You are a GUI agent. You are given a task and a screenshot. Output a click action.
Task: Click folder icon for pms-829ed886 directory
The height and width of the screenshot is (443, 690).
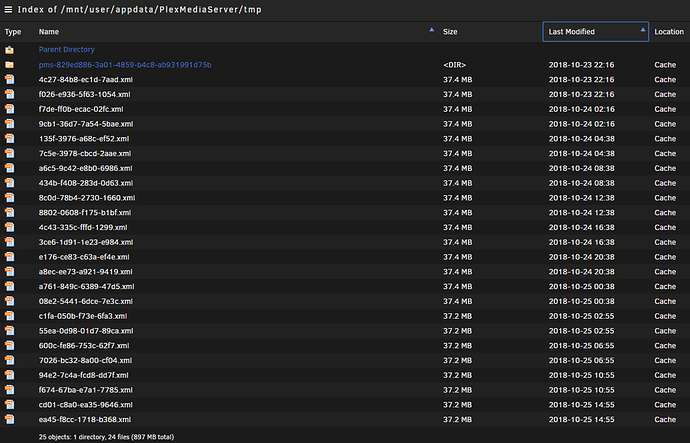(9, 65)
